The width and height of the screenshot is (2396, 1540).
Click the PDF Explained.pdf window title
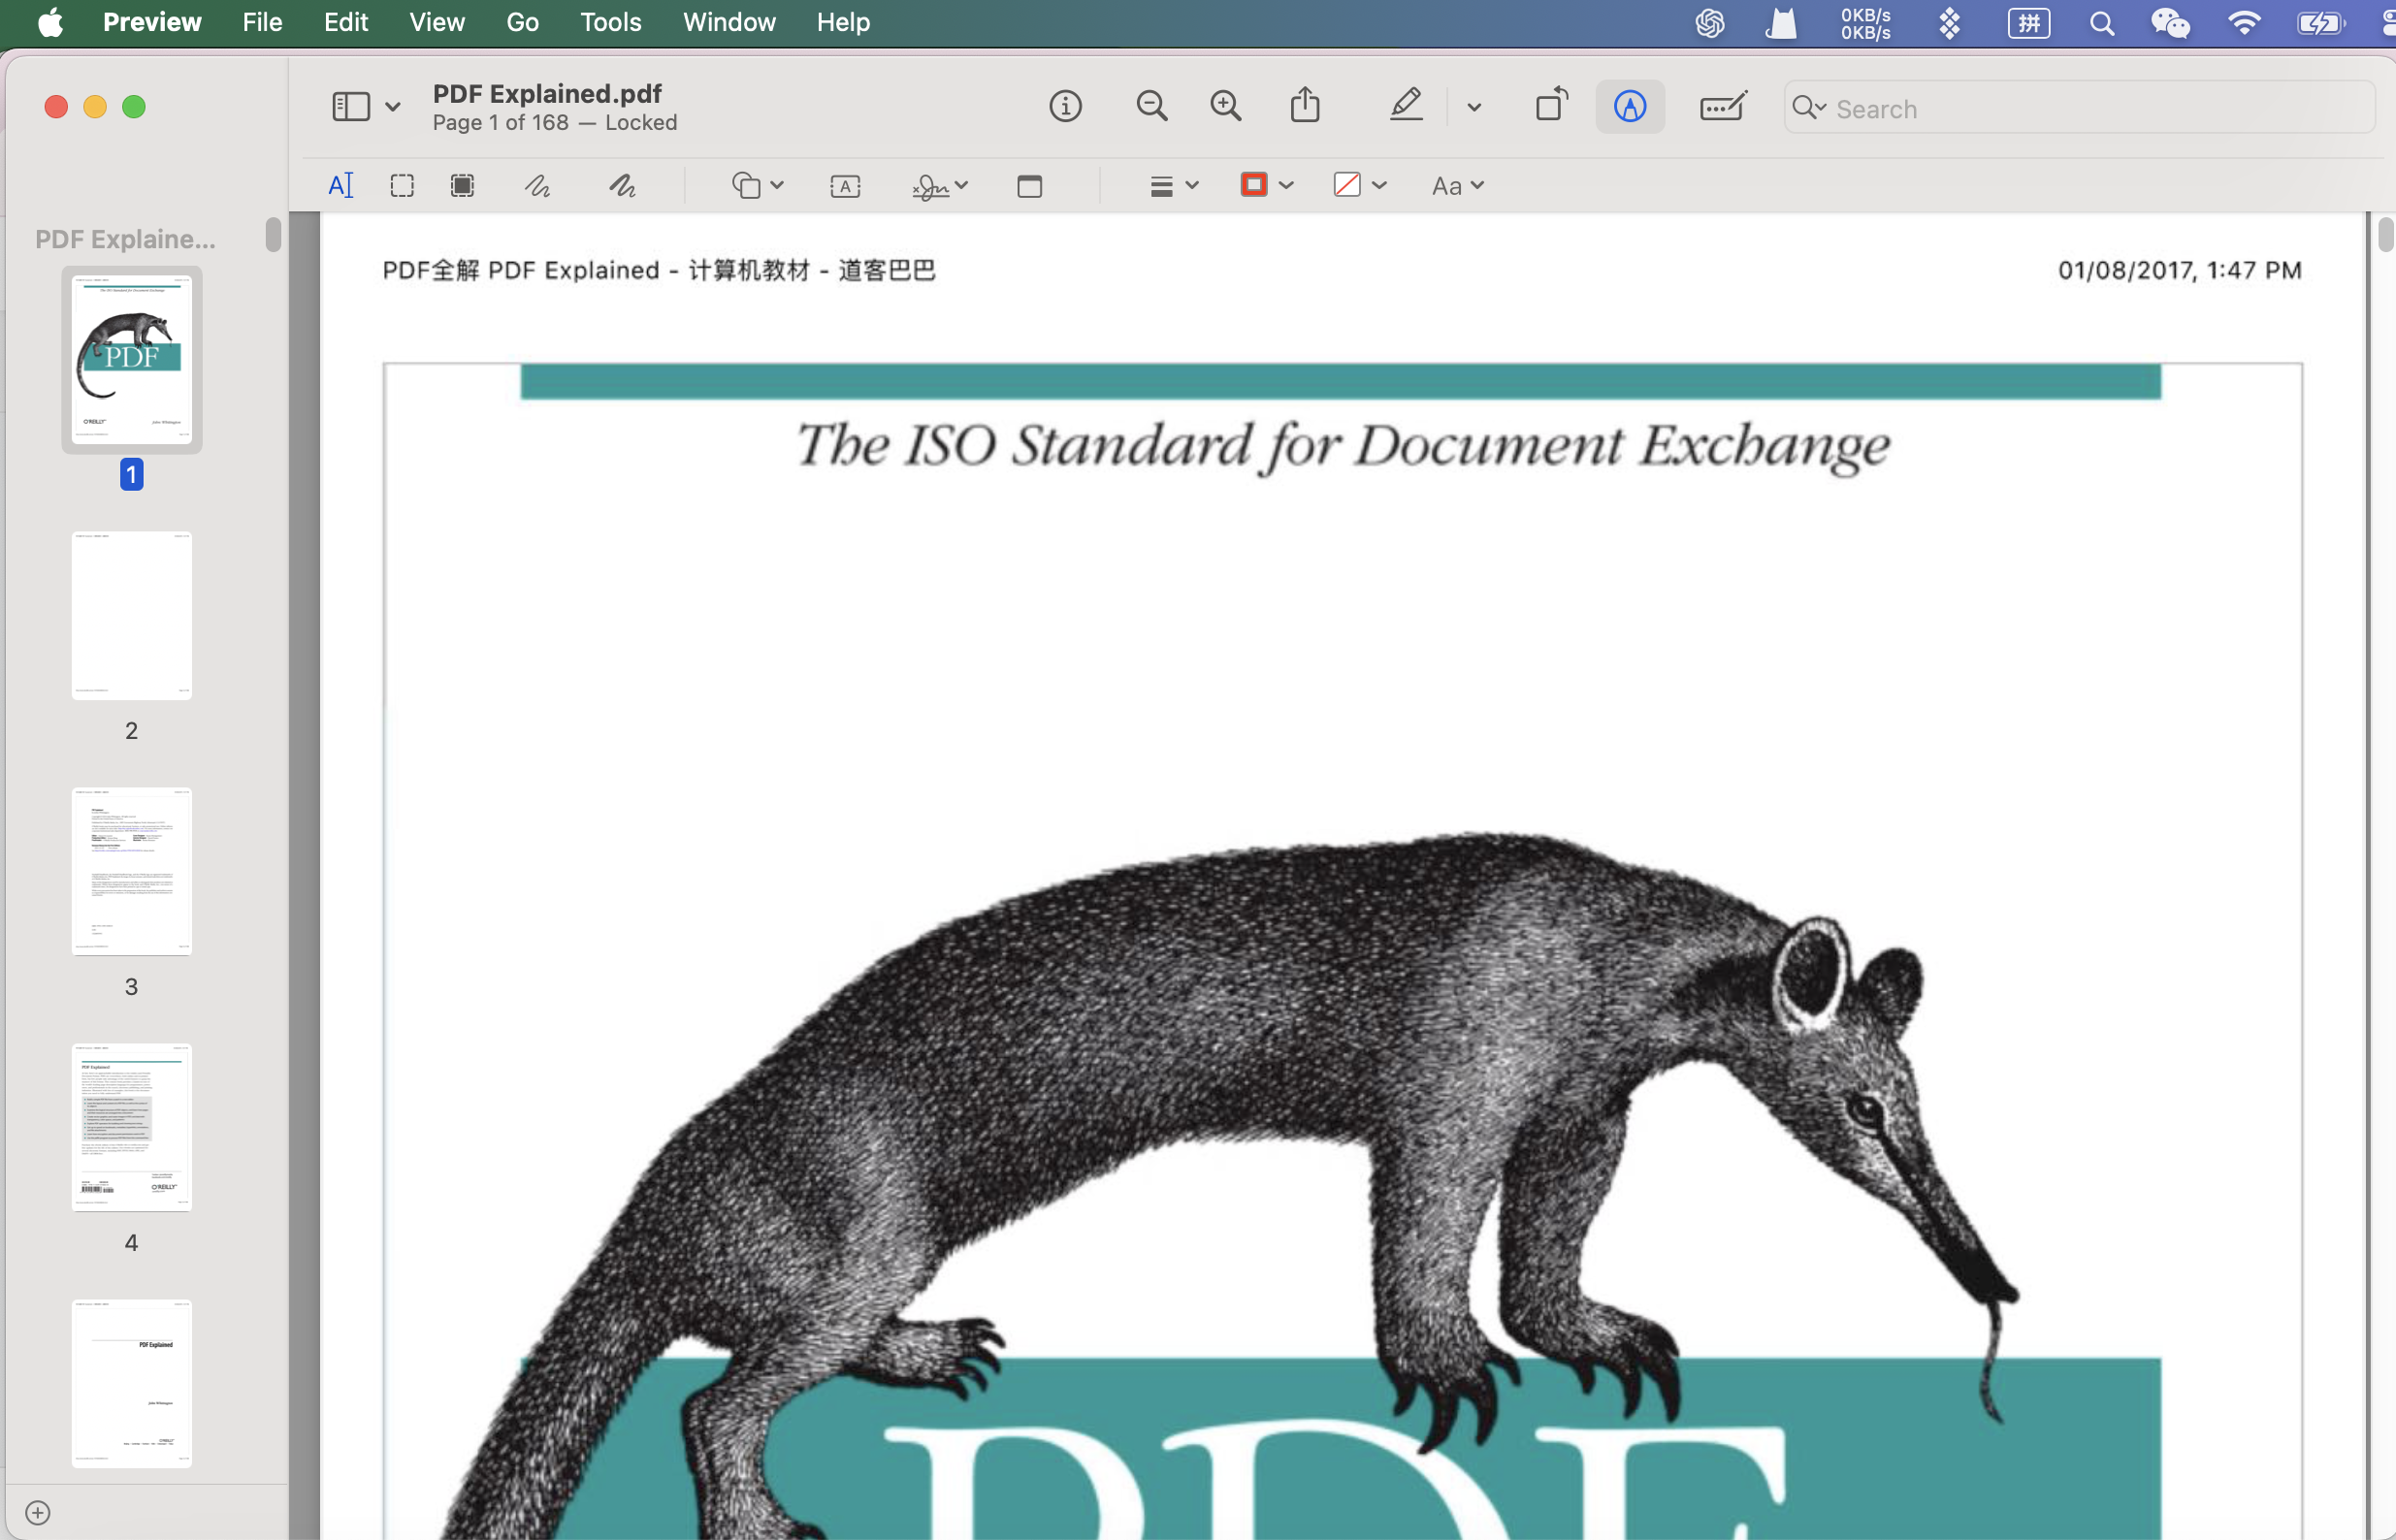547,93
